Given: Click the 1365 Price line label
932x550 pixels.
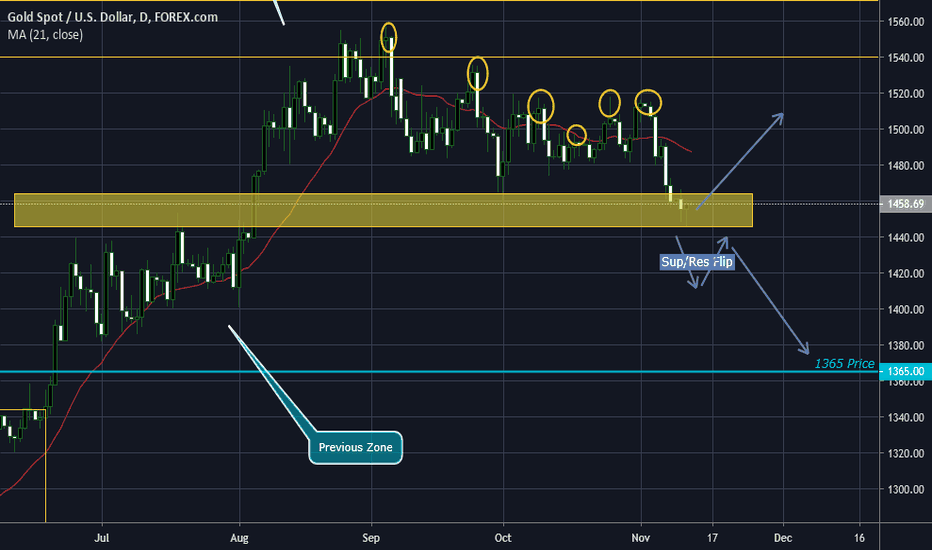Looking at the screenshot, I should (844, 363).
